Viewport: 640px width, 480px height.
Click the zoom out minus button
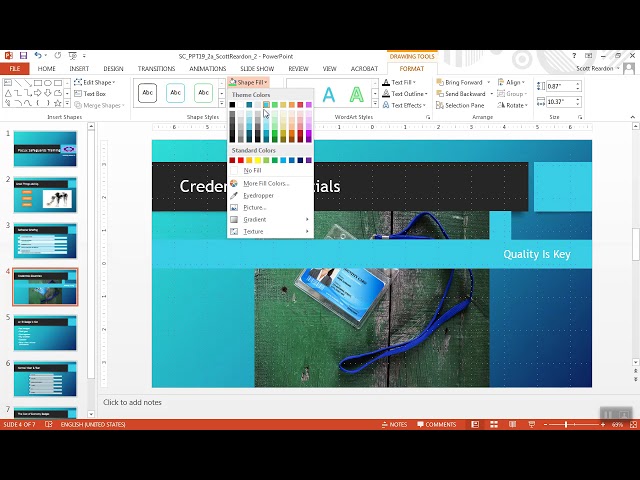tap(546, 425)
